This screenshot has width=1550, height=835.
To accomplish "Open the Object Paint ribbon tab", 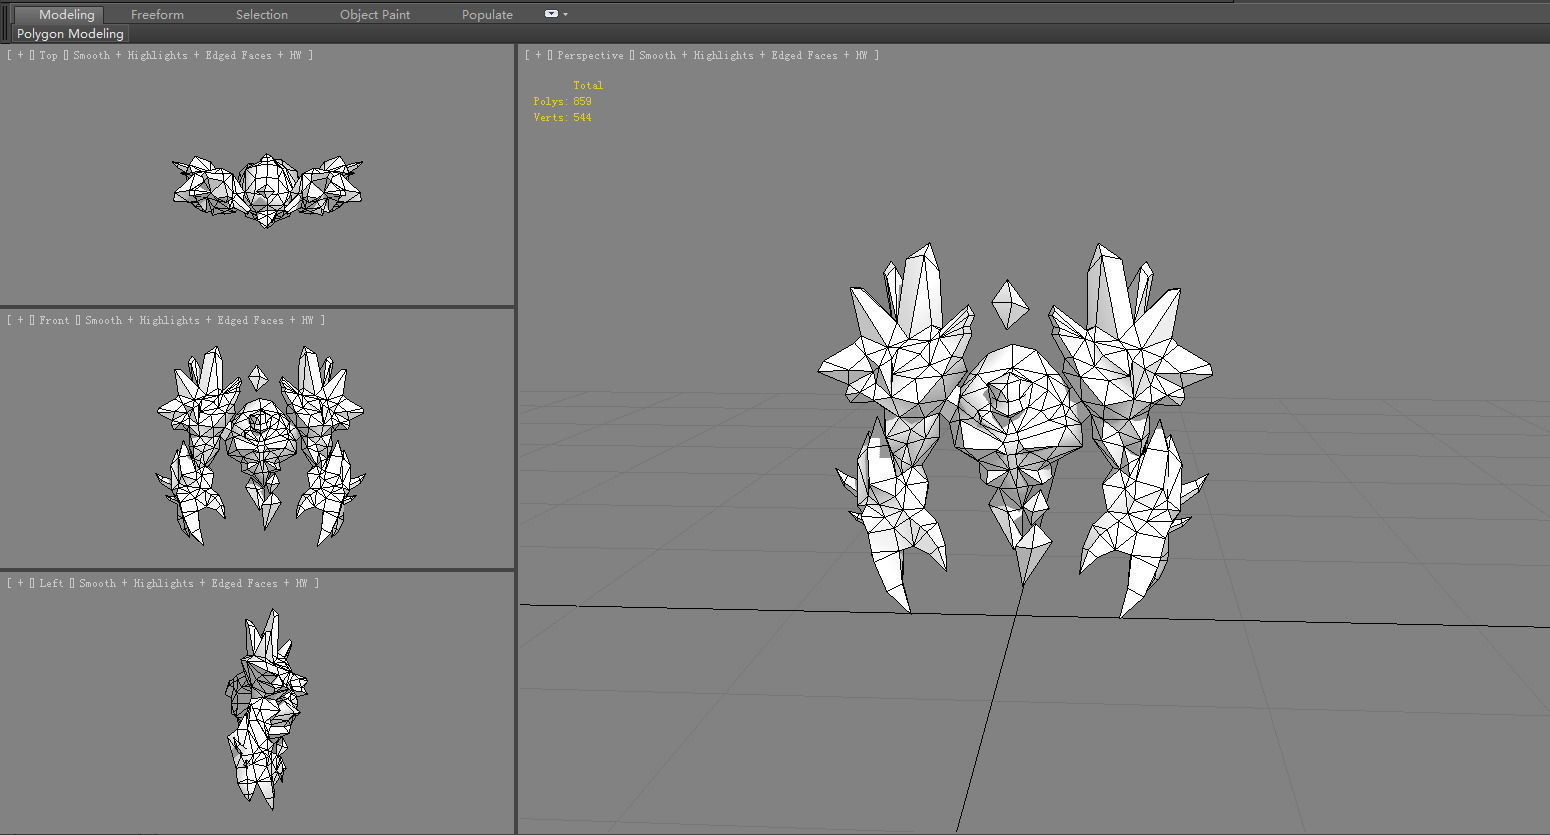I will 375,14.
